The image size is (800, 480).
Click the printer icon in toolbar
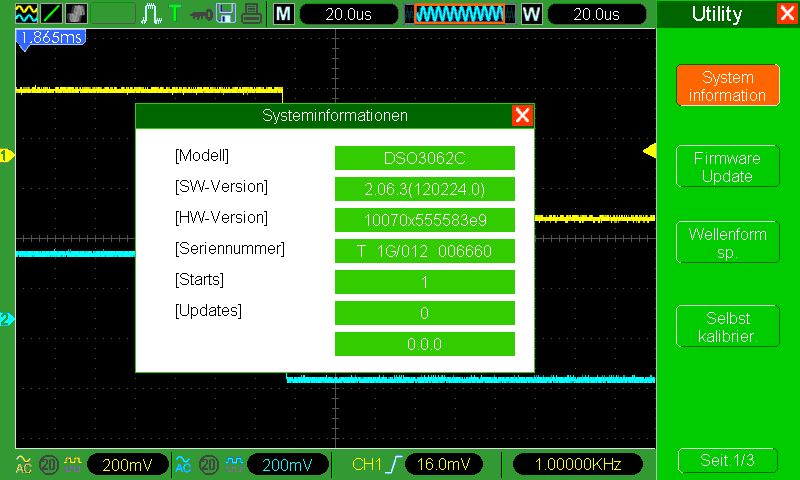coord(252,14)
